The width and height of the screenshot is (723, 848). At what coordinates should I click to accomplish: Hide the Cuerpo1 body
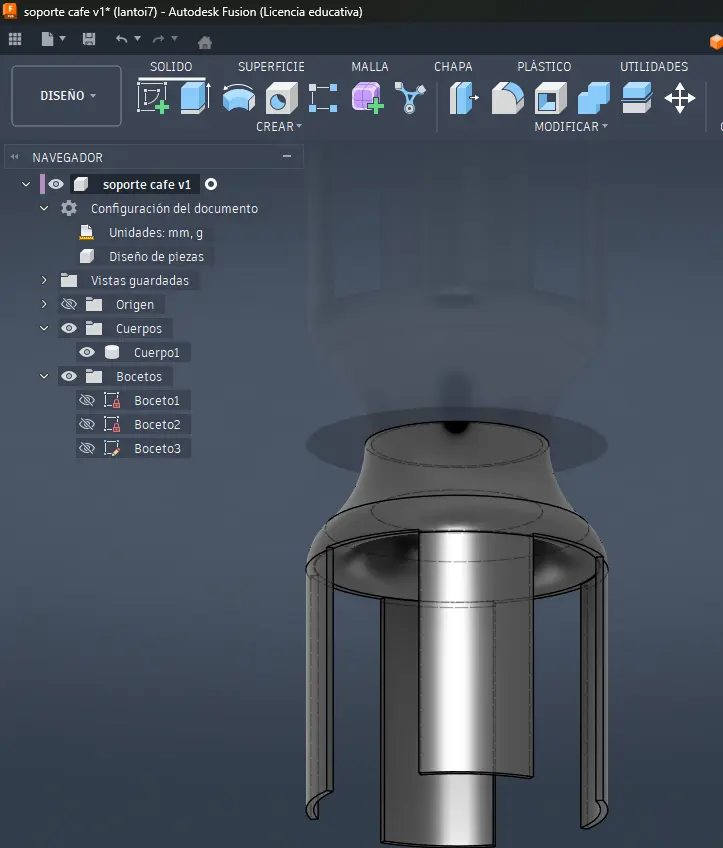coord(87,352)
